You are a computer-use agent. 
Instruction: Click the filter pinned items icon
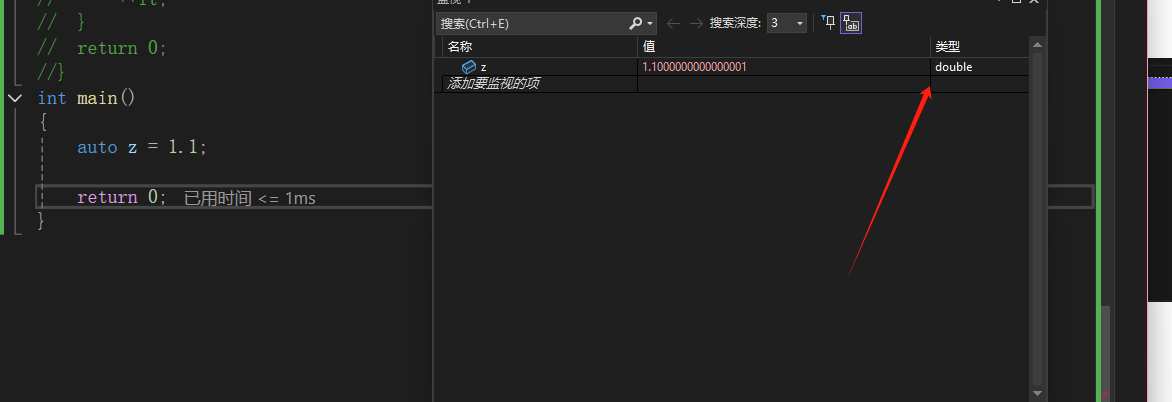828,22
